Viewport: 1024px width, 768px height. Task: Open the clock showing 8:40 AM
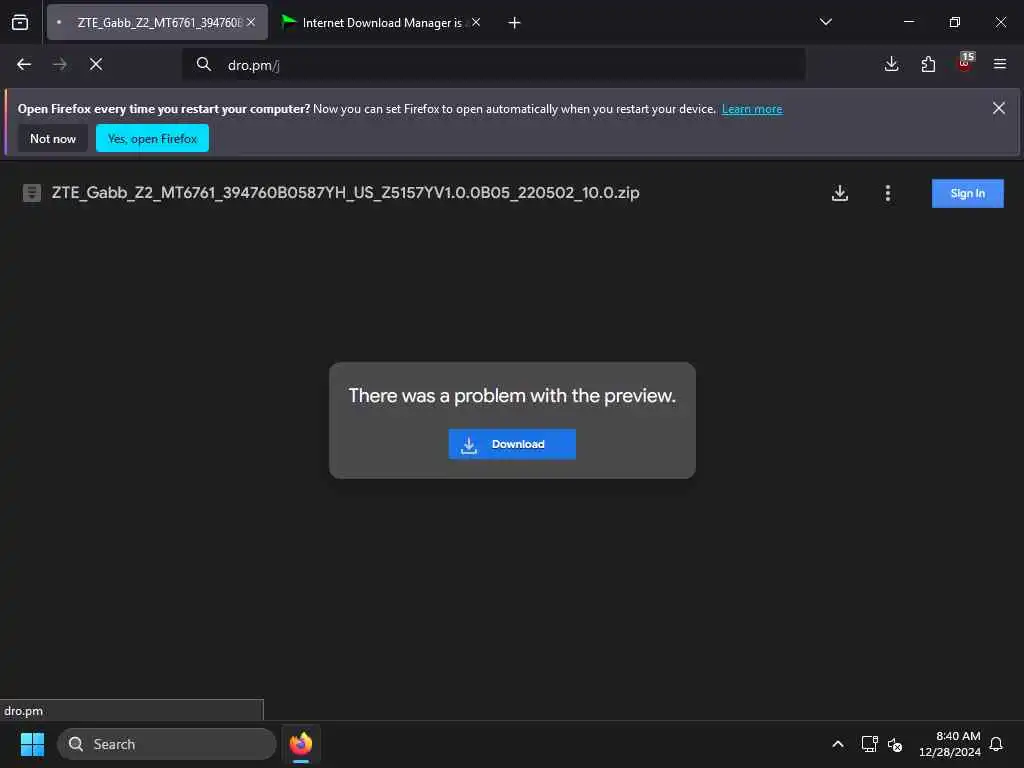[x=949, y=744]
